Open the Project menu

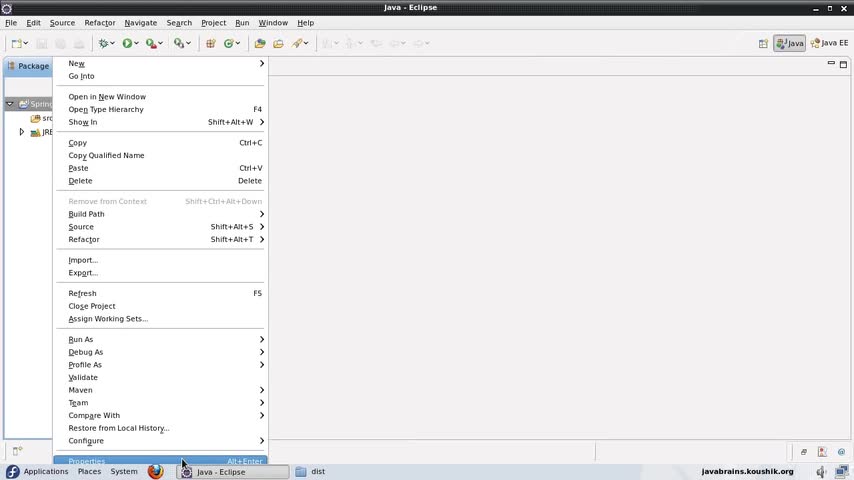tap(214, 23)
